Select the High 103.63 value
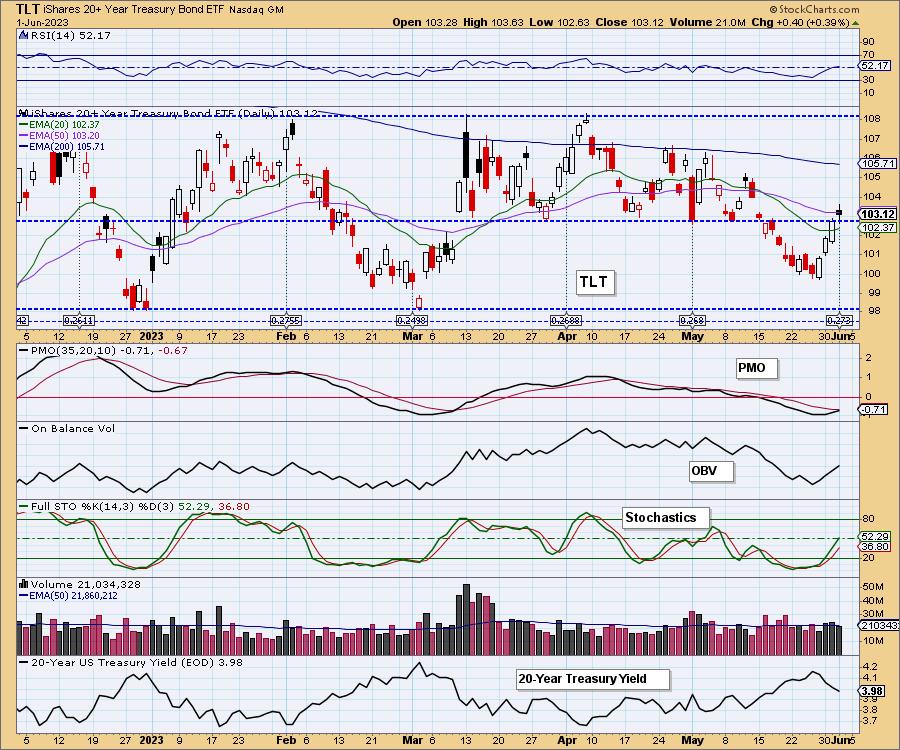The width and height of the screenshot is (900, 750). pyautogui.click(x=493, y=22)
